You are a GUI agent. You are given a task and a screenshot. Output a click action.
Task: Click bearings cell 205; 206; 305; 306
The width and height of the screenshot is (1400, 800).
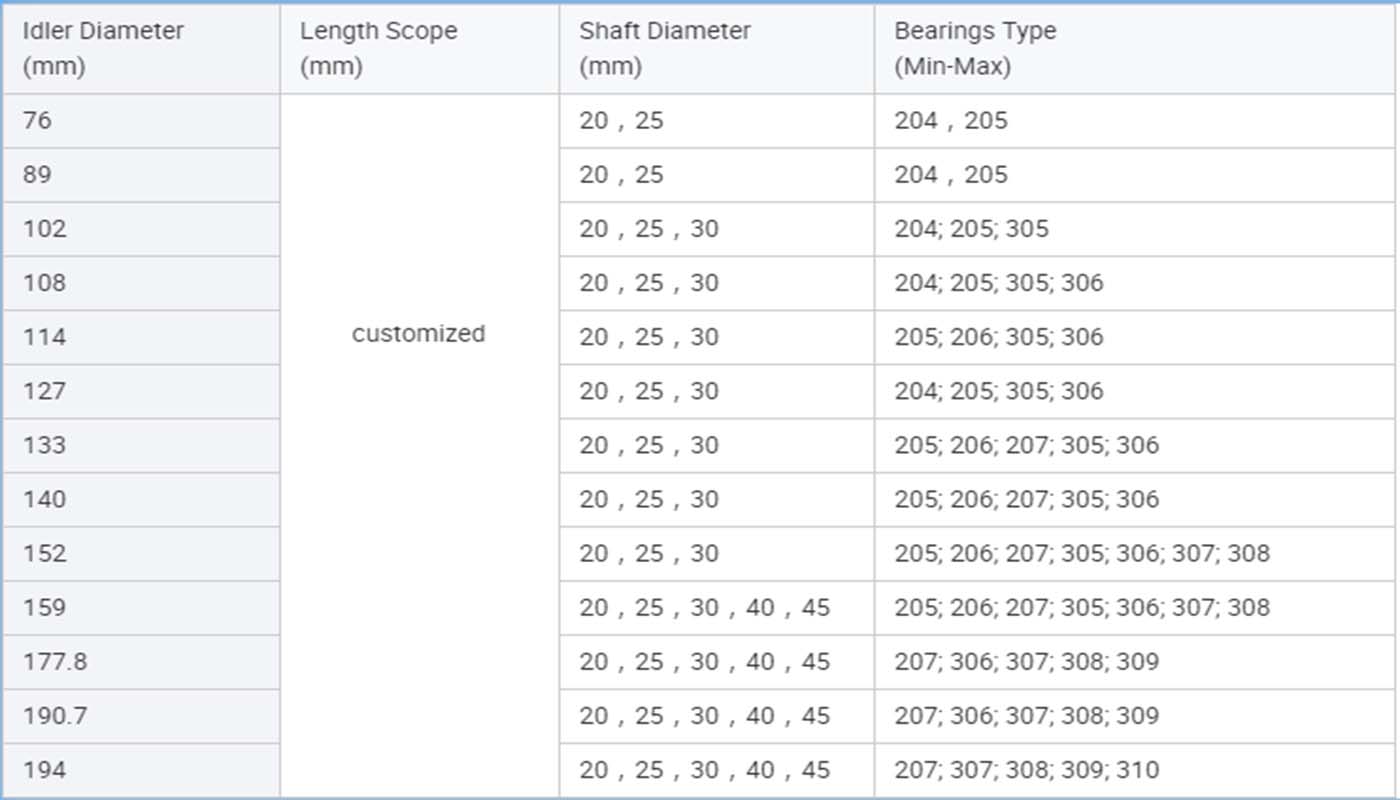1135,337
